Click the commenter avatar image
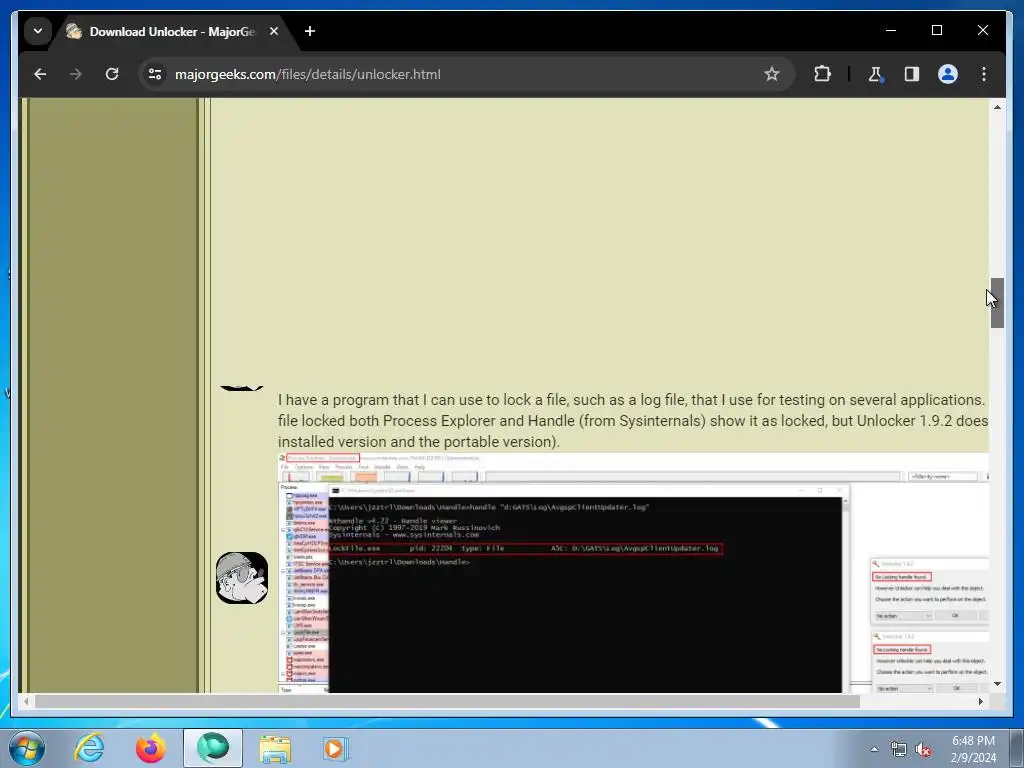 242,578
